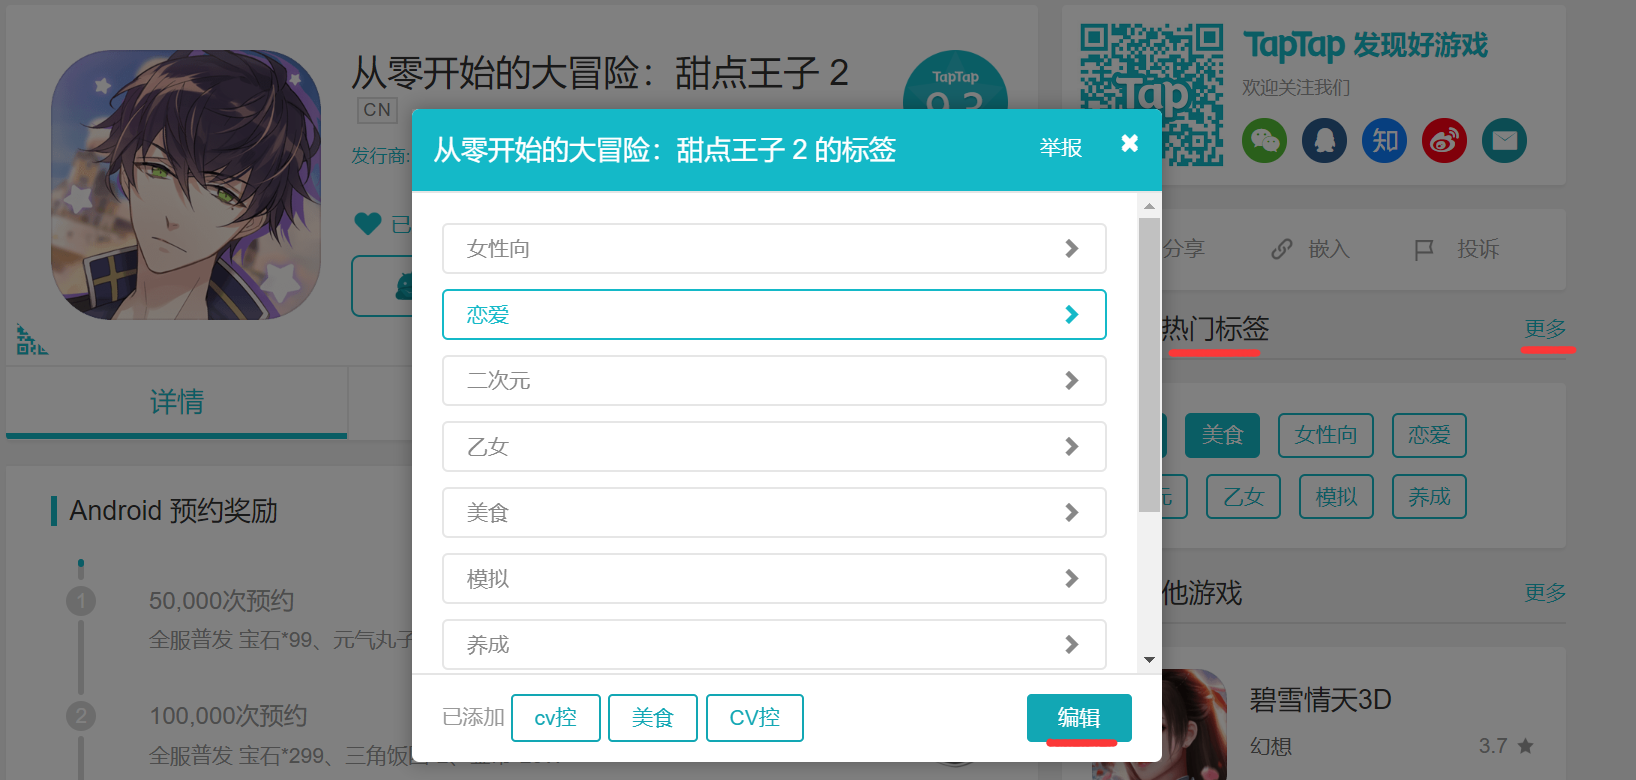Screen dimensions: 1636x780
Task: Click 更多 next to 热门标签
Action: point(1545,328)
